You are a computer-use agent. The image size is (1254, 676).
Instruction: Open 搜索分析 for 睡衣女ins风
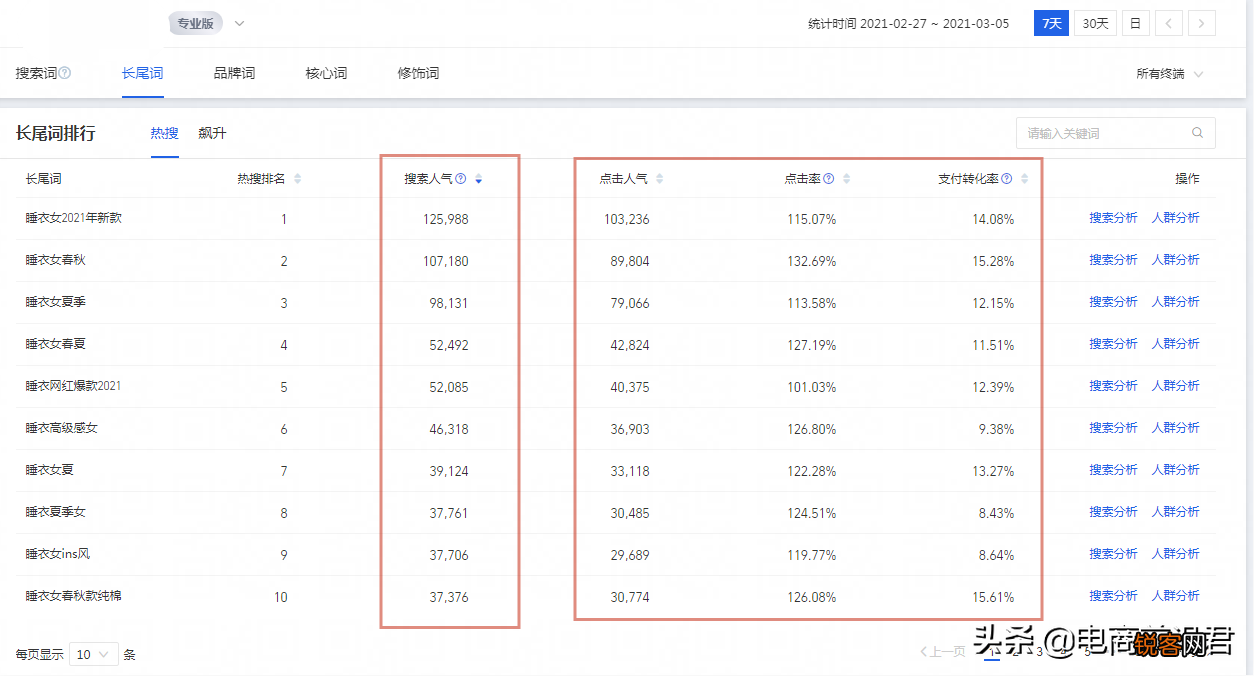point(1113,554)
